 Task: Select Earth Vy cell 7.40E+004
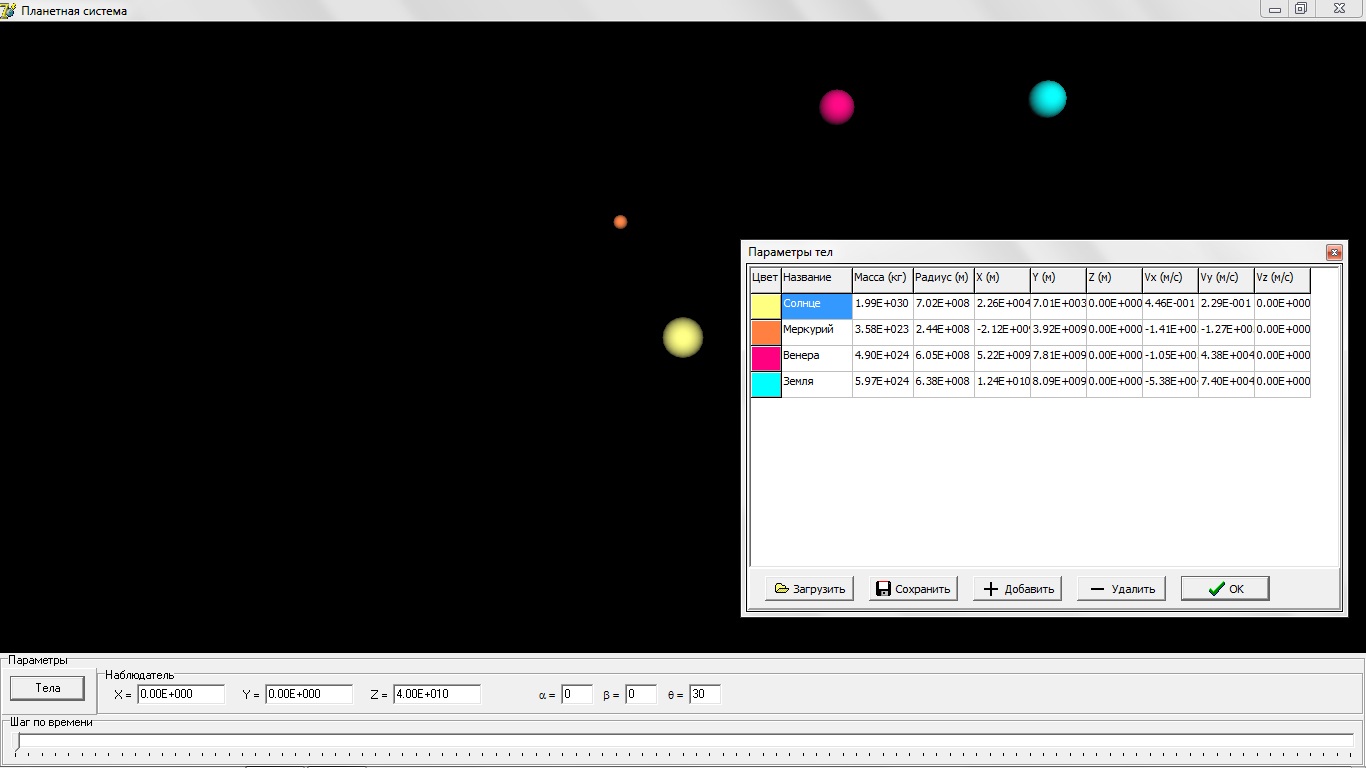pyautogui.click(x=1226, y=384)
